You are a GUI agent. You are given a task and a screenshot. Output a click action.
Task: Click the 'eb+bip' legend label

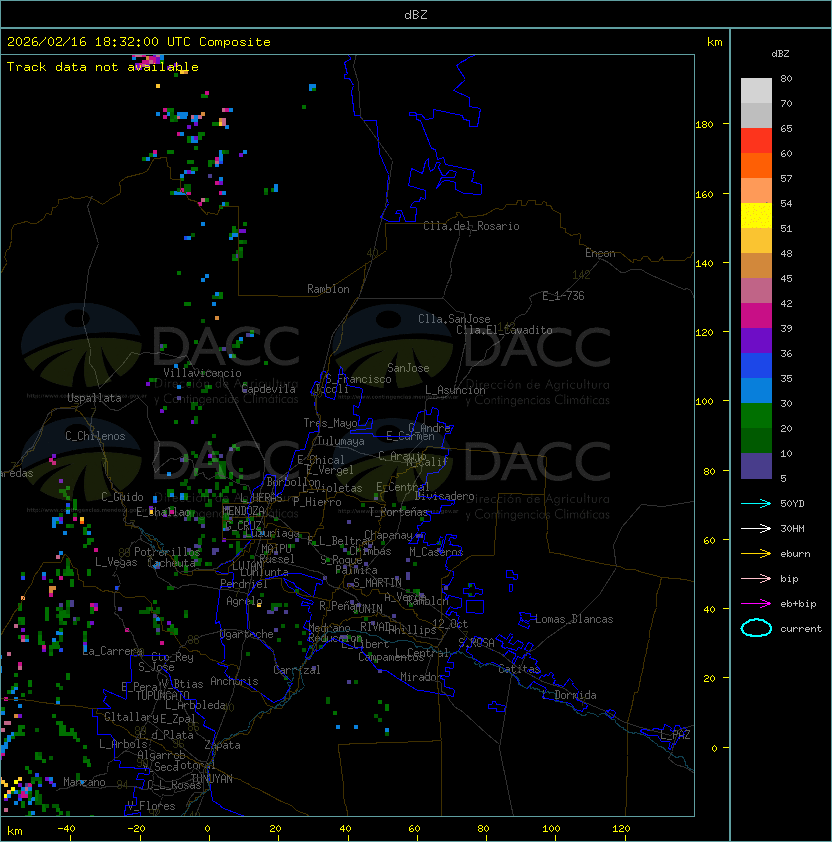798,604
